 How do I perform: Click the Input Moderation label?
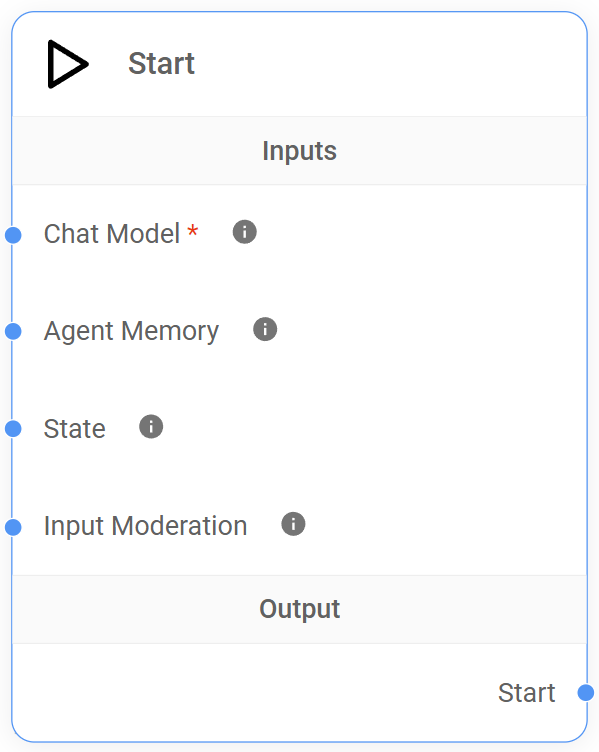click(145, 526)
